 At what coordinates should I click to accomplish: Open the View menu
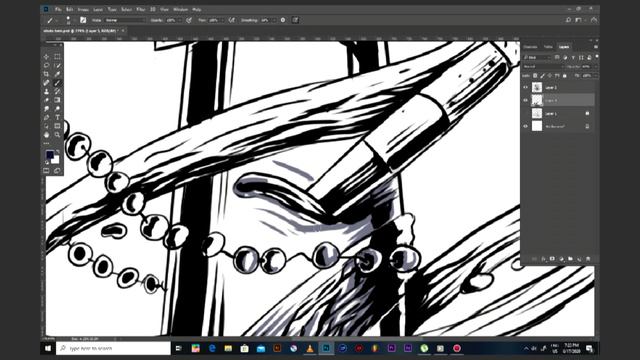[164, 9]
